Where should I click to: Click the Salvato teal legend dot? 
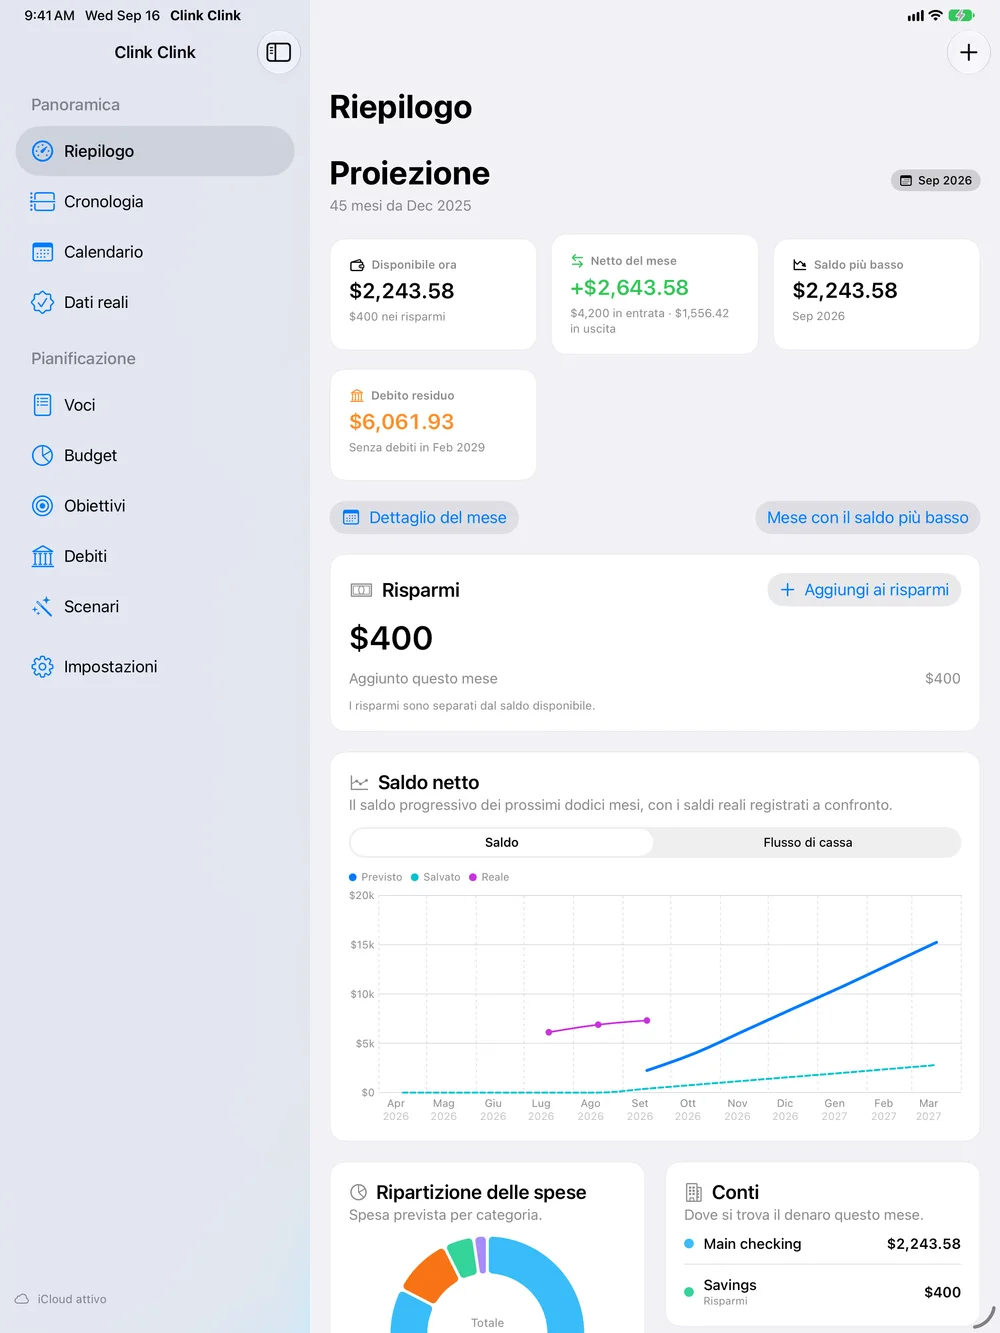coord(415,877)
